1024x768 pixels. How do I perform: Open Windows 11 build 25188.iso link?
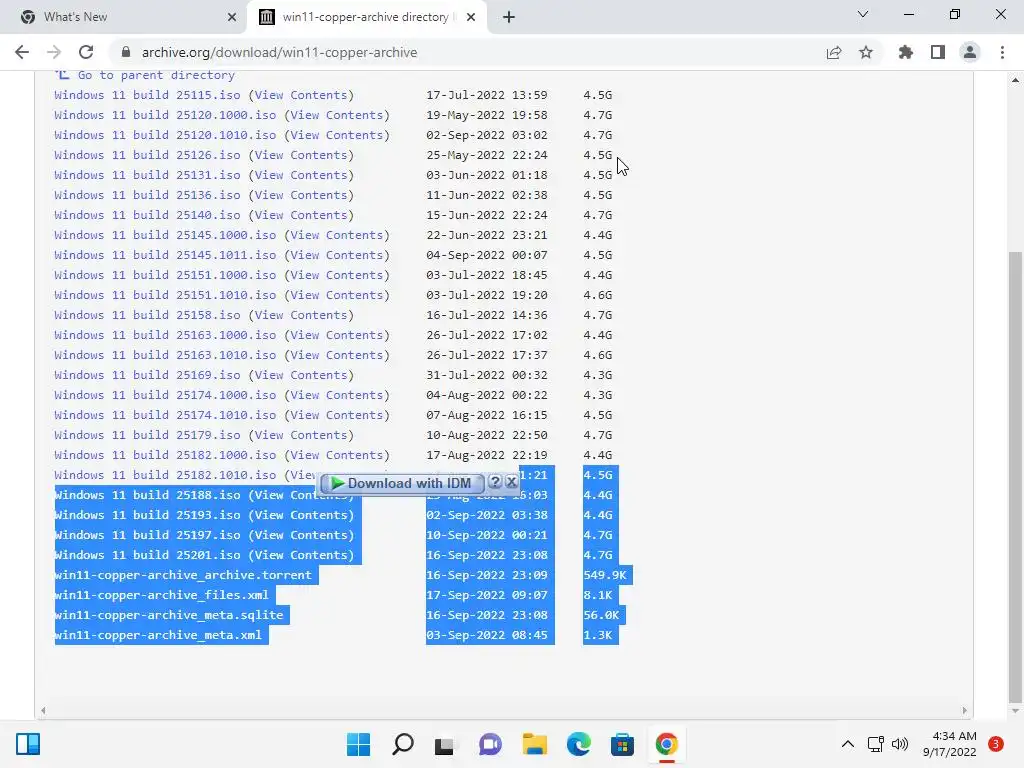pos(147,495)
